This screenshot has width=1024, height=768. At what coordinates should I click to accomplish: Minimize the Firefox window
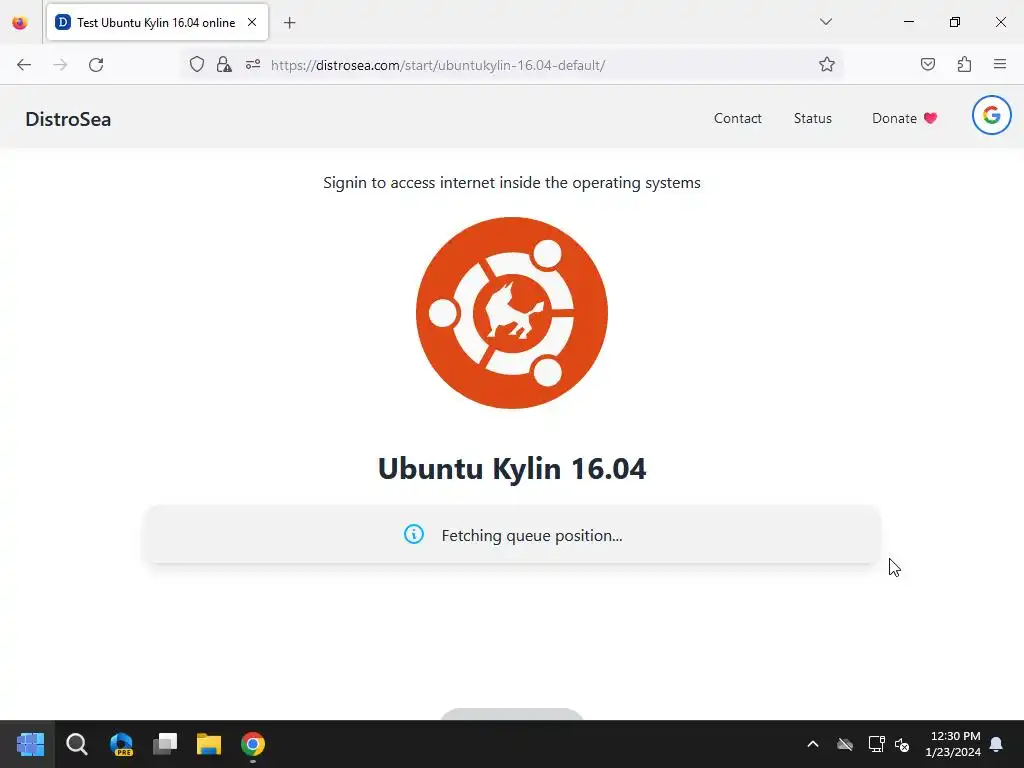pos(908,22)
